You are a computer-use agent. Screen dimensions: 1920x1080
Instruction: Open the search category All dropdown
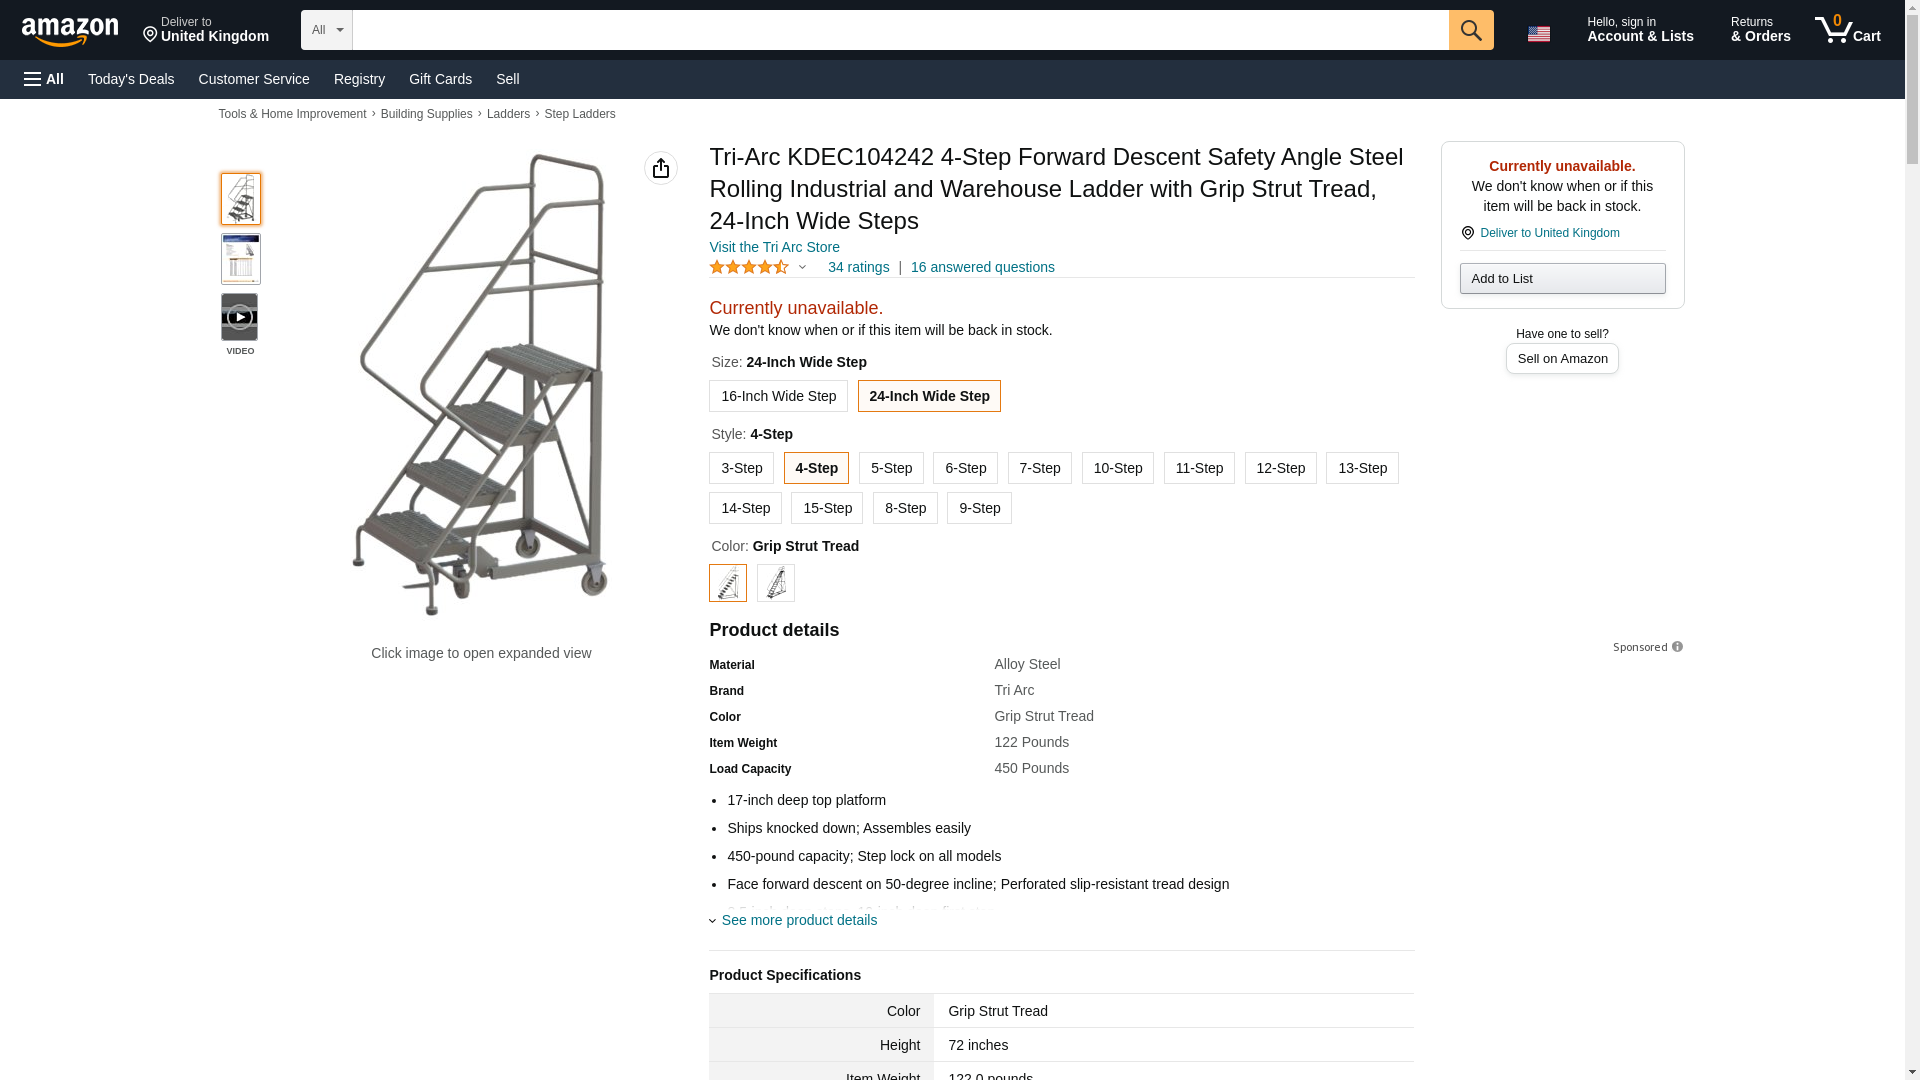327,30
